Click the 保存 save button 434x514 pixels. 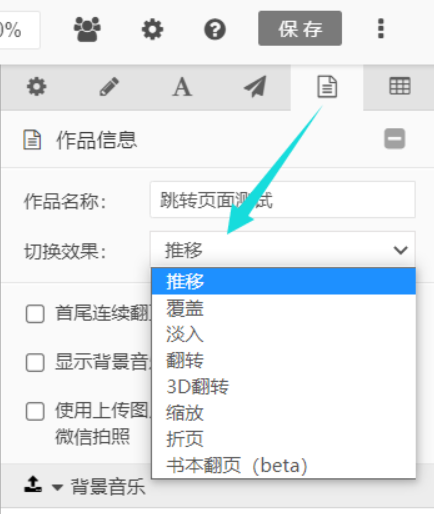click(x=300, y=28)
